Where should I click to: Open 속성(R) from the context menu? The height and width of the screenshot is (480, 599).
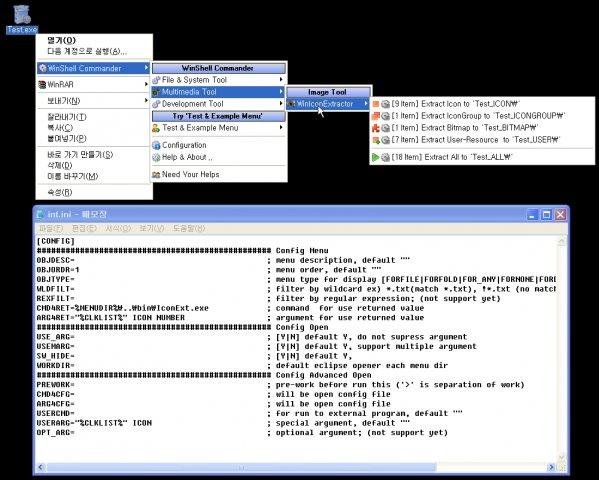[x=94, y=192]
